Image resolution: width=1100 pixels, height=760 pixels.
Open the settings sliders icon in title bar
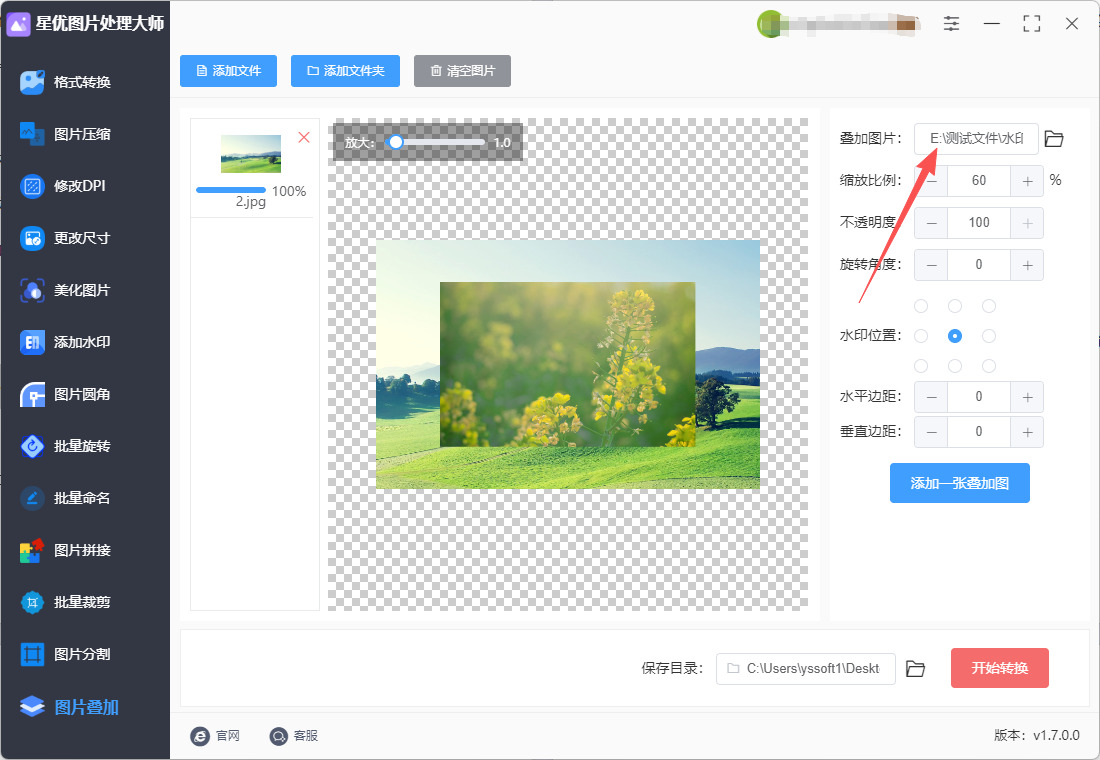pyautogui.click(x=951, y=24)
